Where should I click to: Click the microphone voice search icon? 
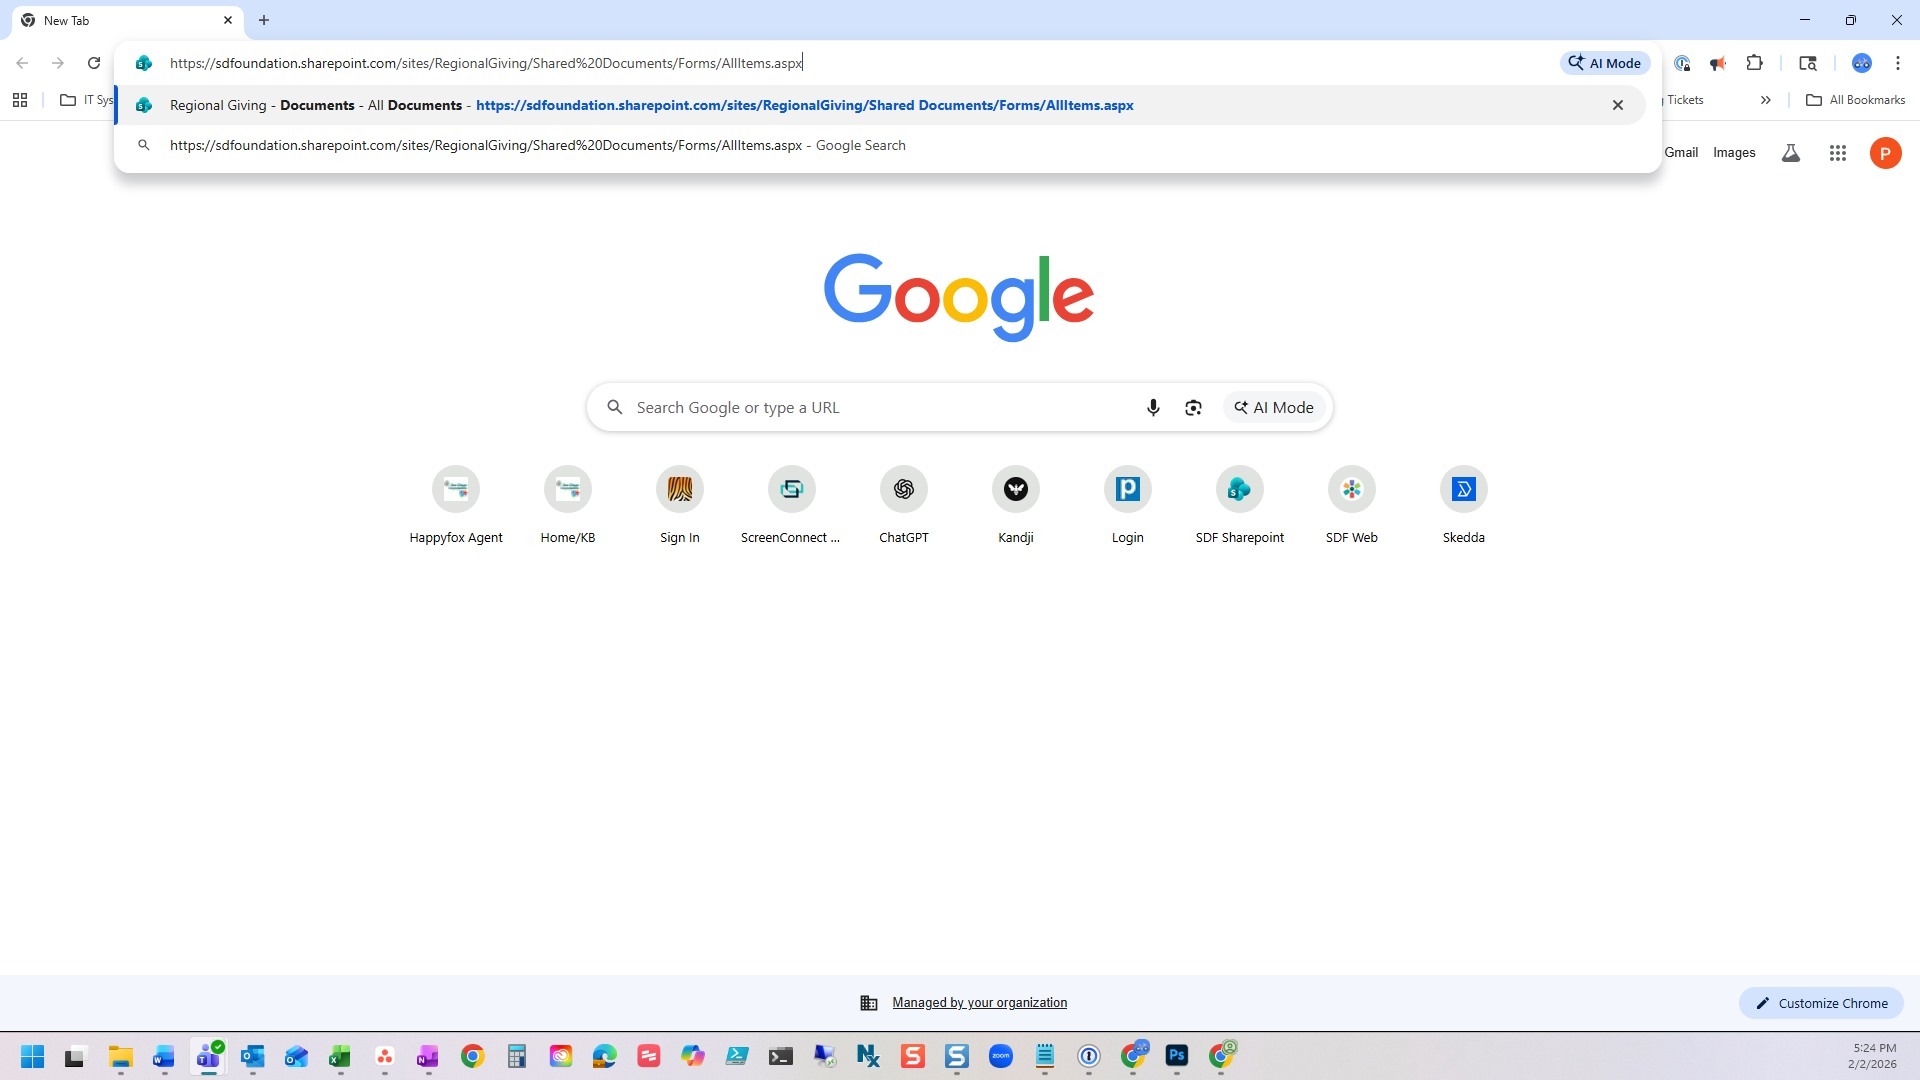coord(1153,407)
